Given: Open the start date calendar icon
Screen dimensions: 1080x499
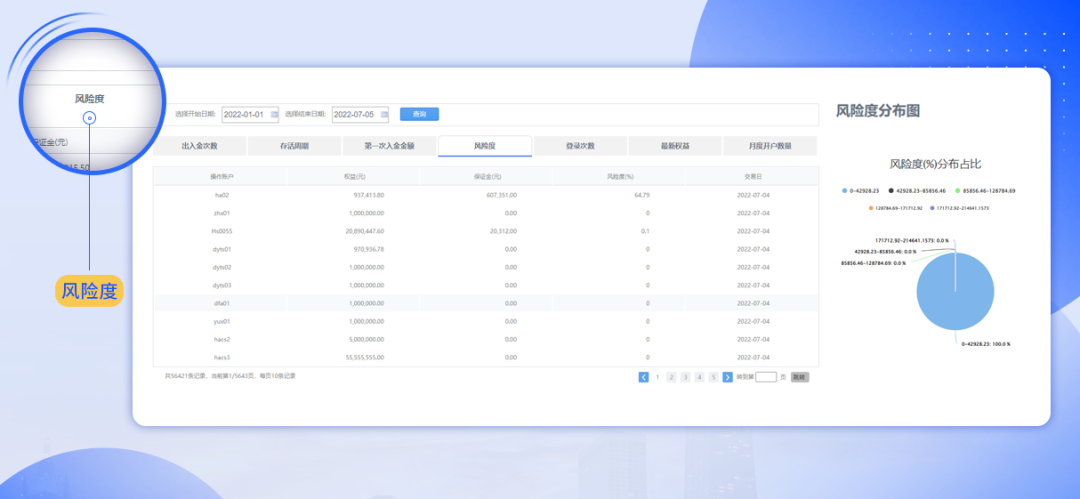Looking at the screenshot, I should [272, 115].
